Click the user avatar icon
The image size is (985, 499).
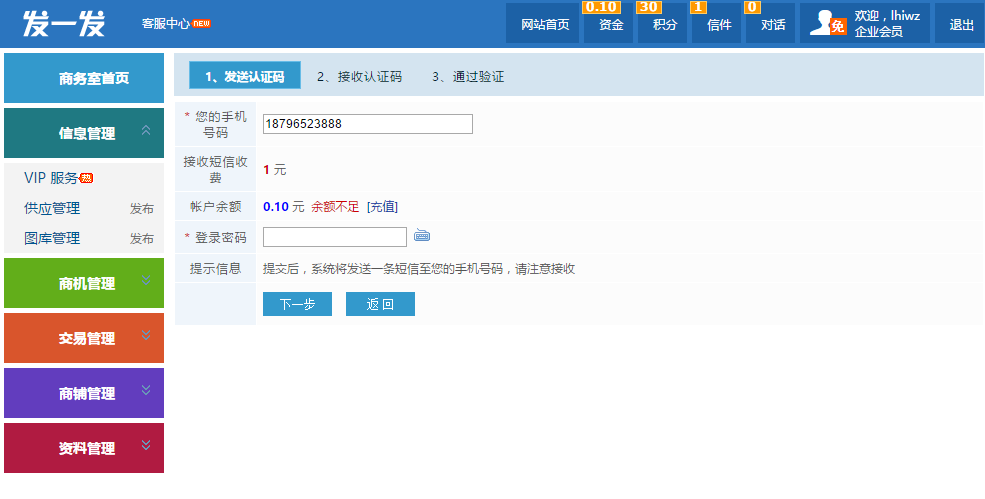[828, 24]
